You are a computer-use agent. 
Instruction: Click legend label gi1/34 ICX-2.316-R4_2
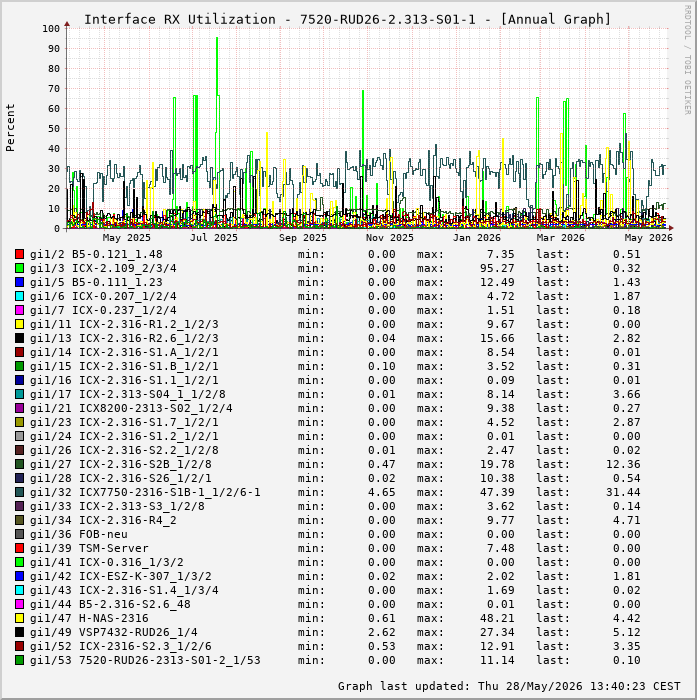click(103, 520)
